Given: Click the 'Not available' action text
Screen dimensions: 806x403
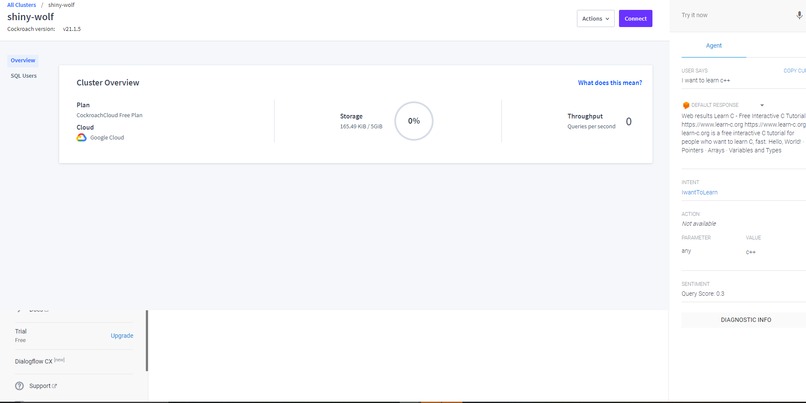Looking at the screenshot, I should tap(699, 224).
